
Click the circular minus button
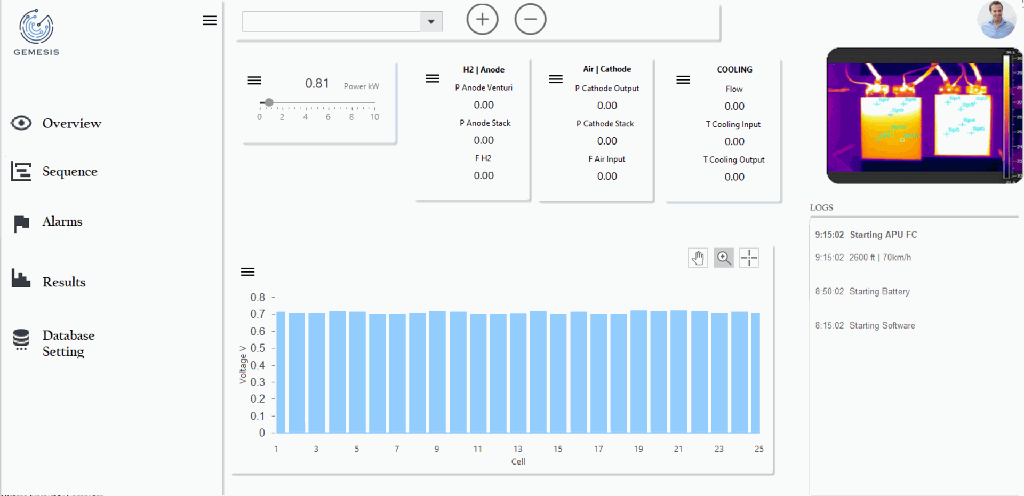pos(530,19)
